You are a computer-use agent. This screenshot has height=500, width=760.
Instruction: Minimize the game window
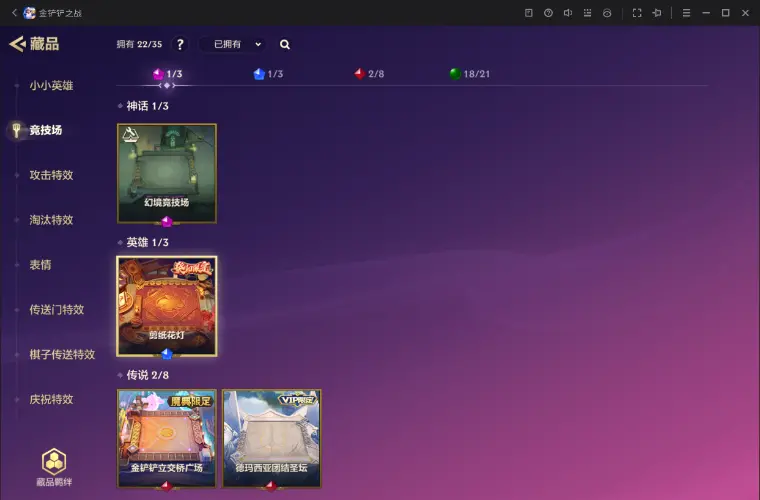(x=706, y=13)
